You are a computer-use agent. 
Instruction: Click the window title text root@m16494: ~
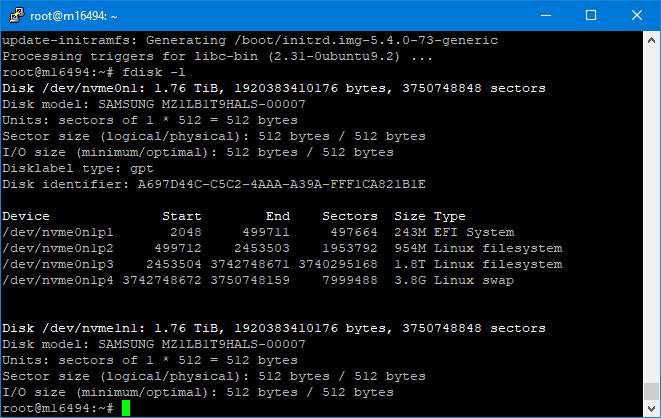tap(74, 16)
